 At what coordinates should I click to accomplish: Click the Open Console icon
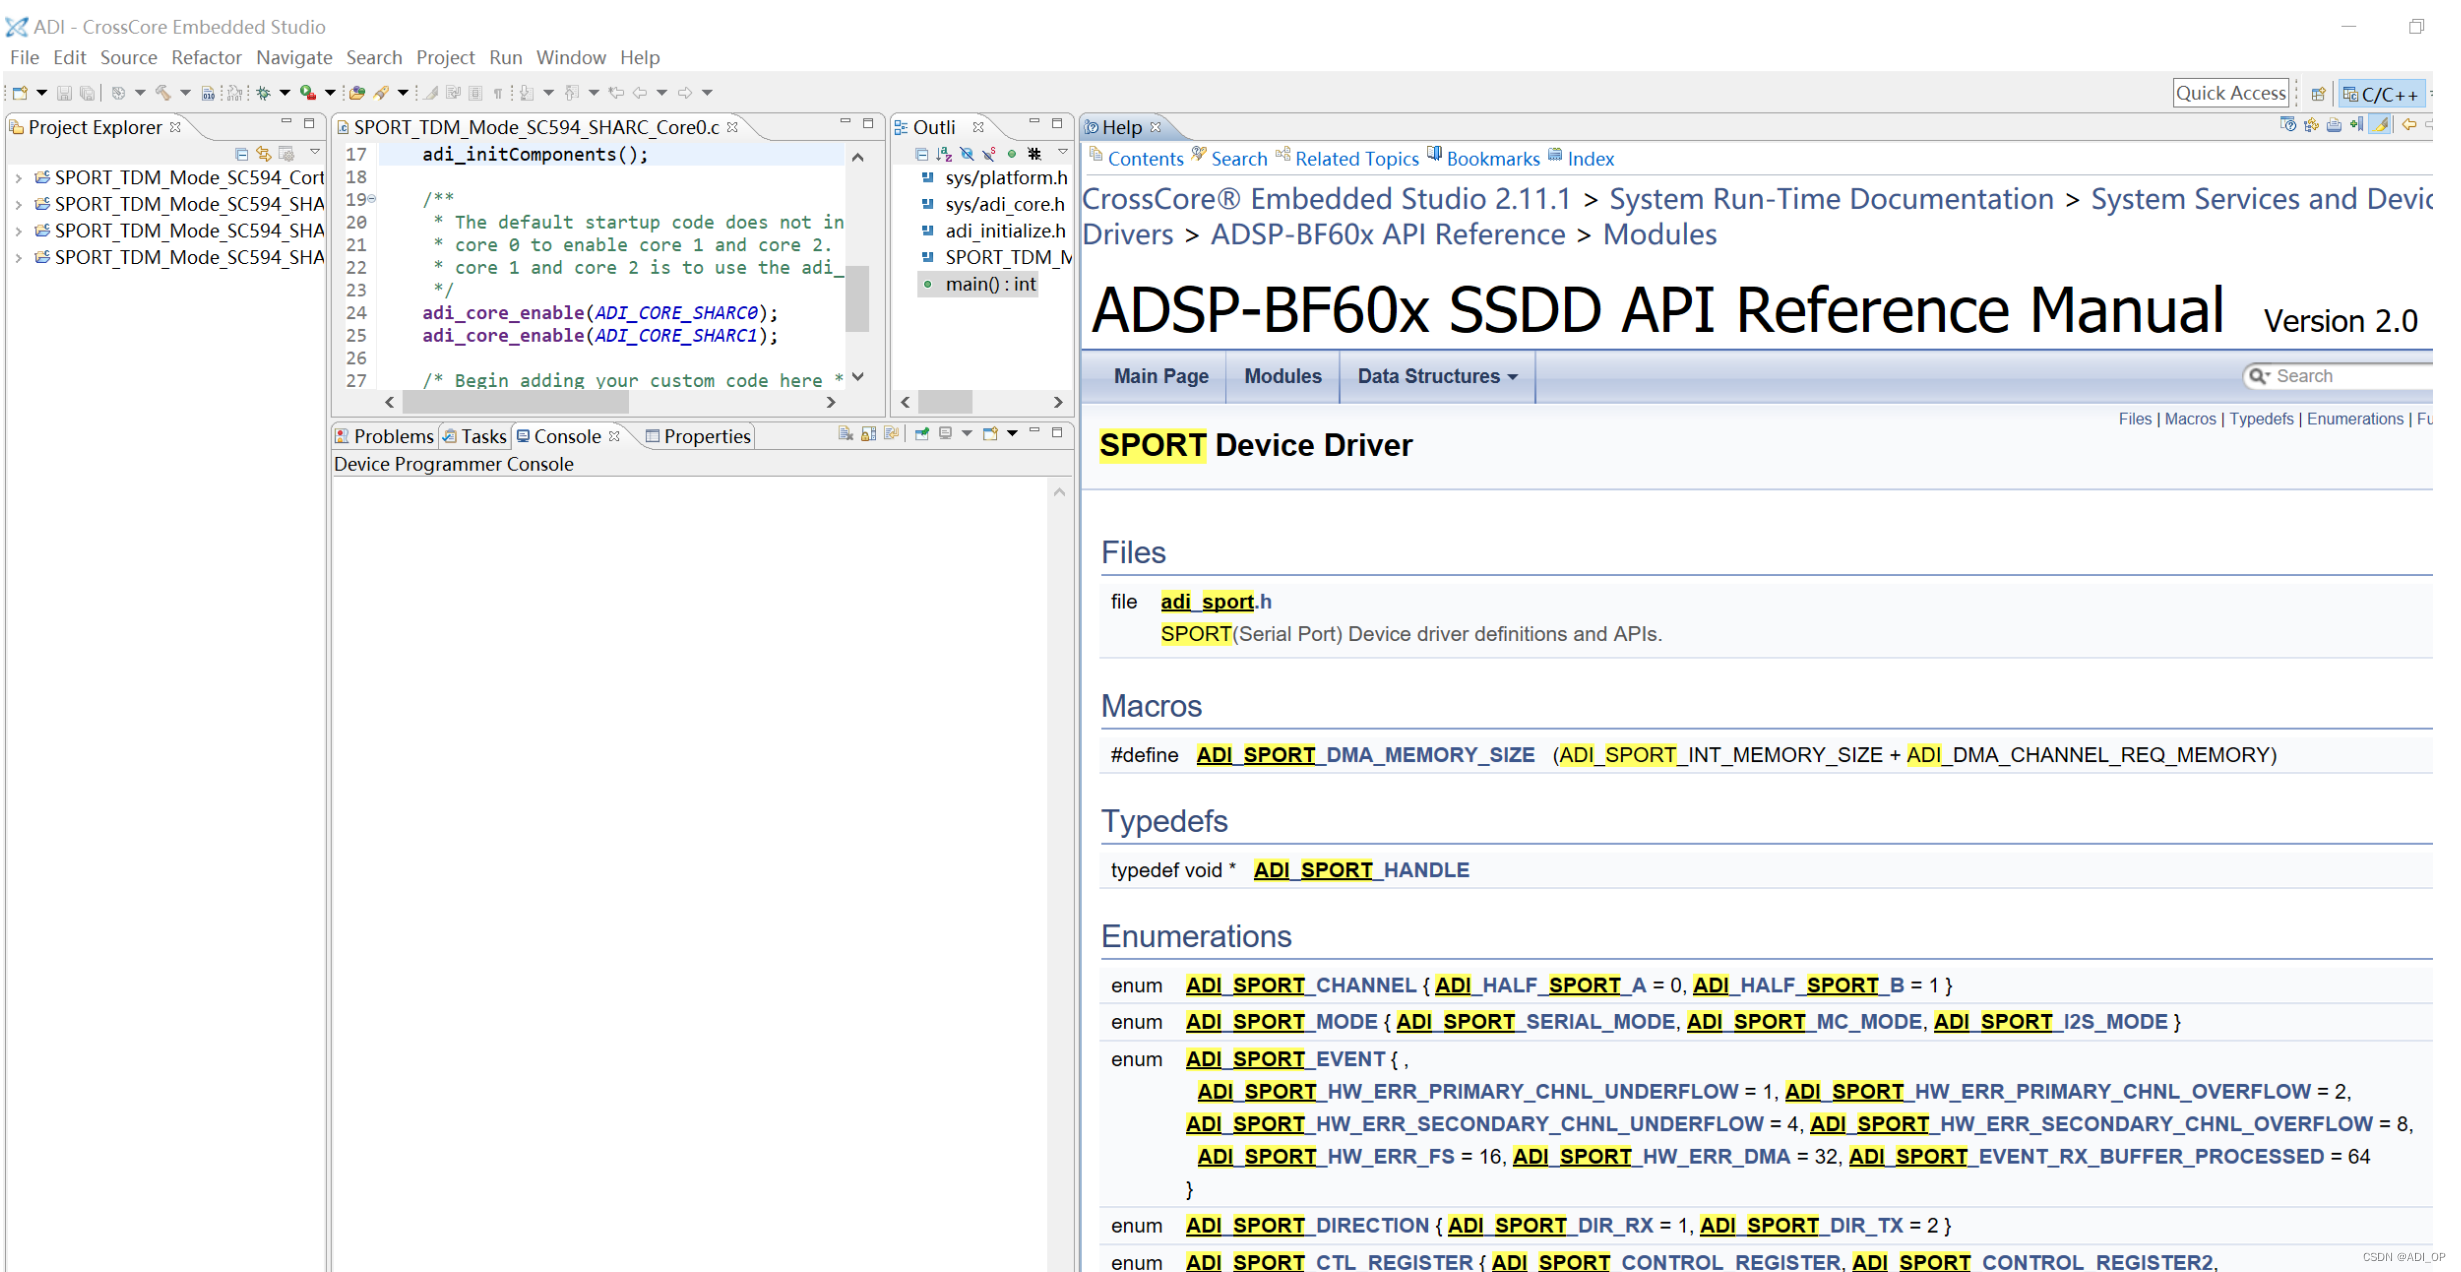(x=990, y=433)
